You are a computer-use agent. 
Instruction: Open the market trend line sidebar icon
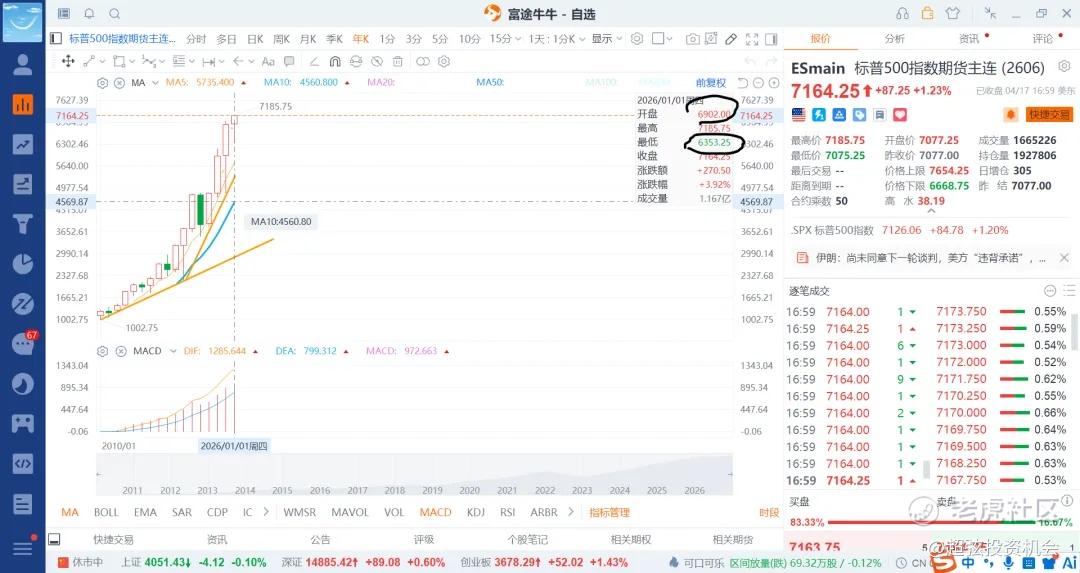click(x=23, y=144)
